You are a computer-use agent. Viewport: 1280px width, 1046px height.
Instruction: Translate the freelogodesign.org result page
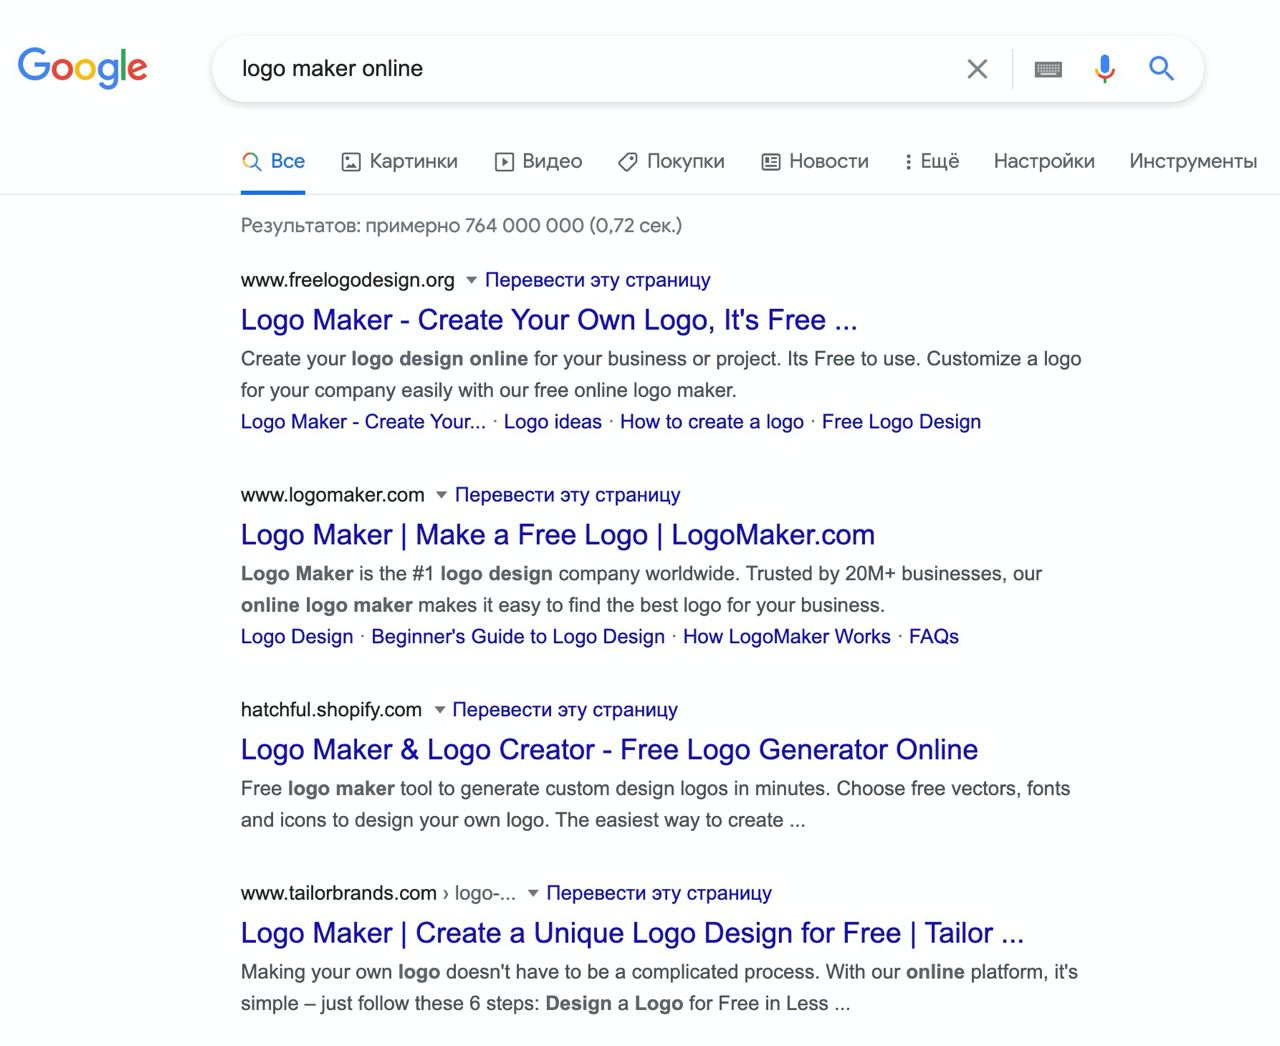coord(598,280)
